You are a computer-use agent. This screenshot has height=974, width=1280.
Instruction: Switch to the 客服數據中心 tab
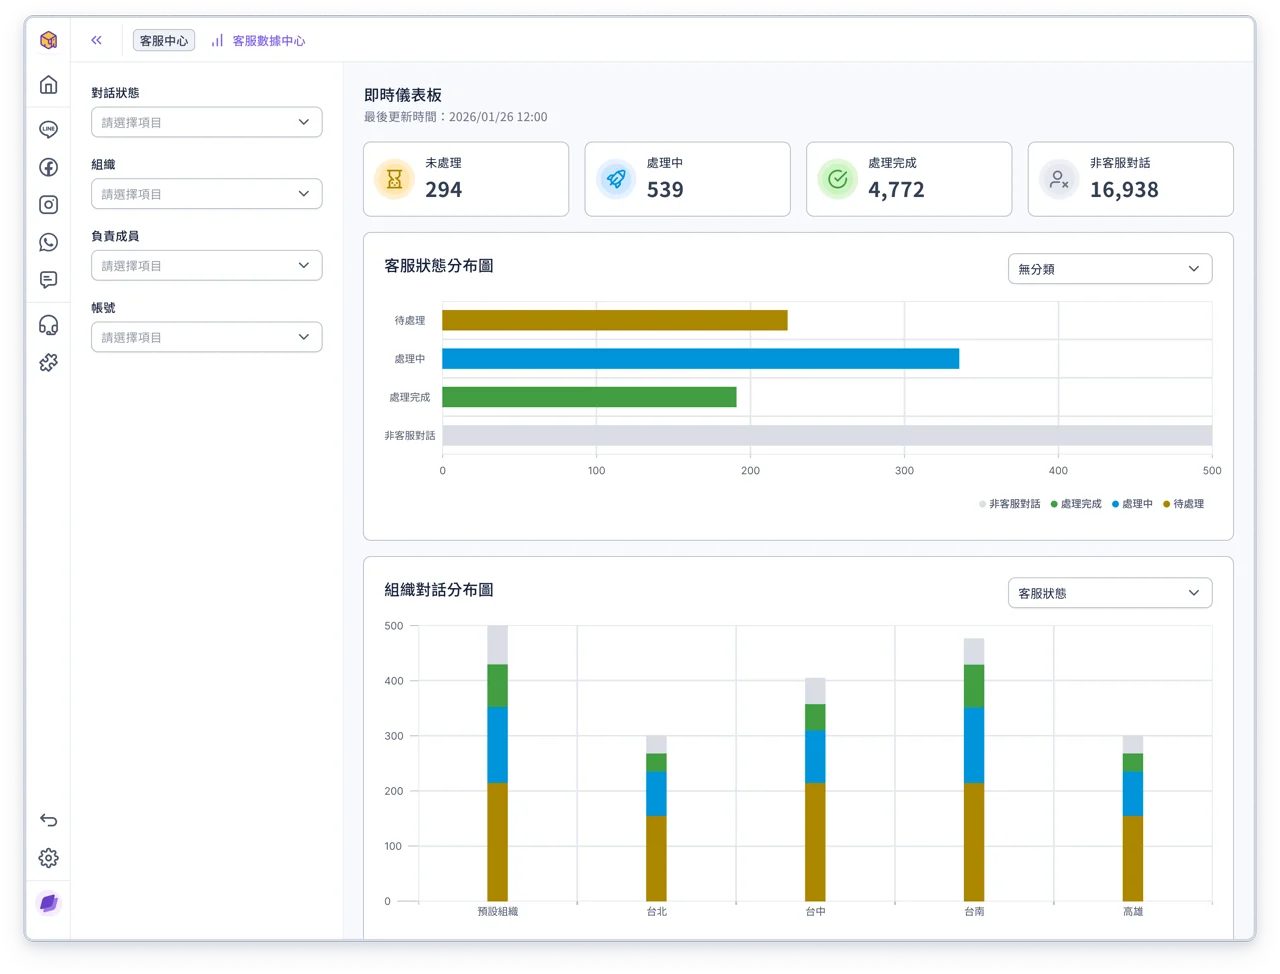point(258,41)
